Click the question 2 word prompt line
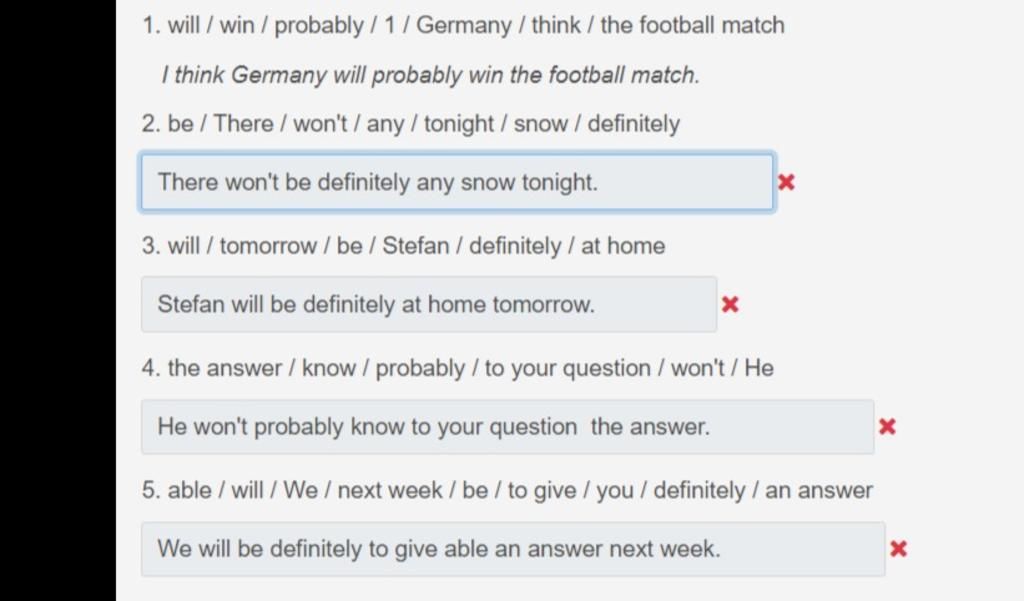 coord(410,124)
